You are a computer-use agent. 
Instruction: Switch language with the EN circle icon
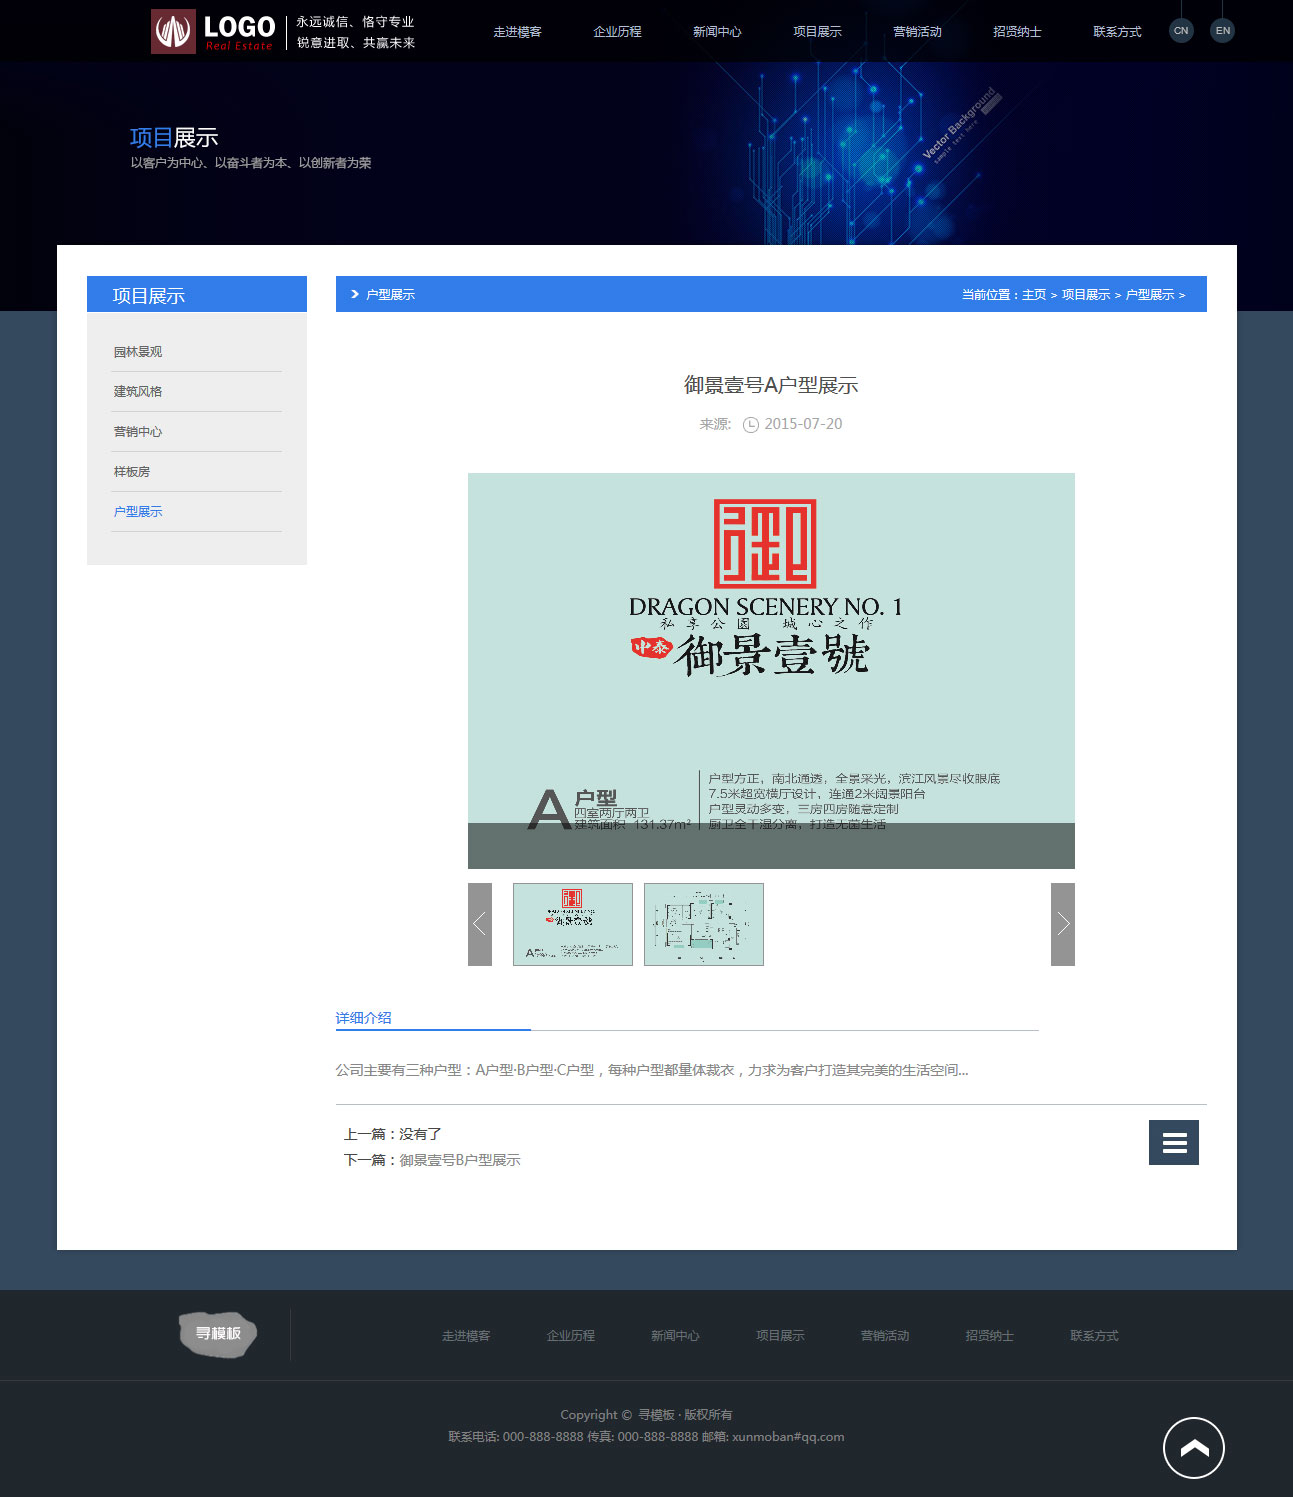pos(1222,31)
